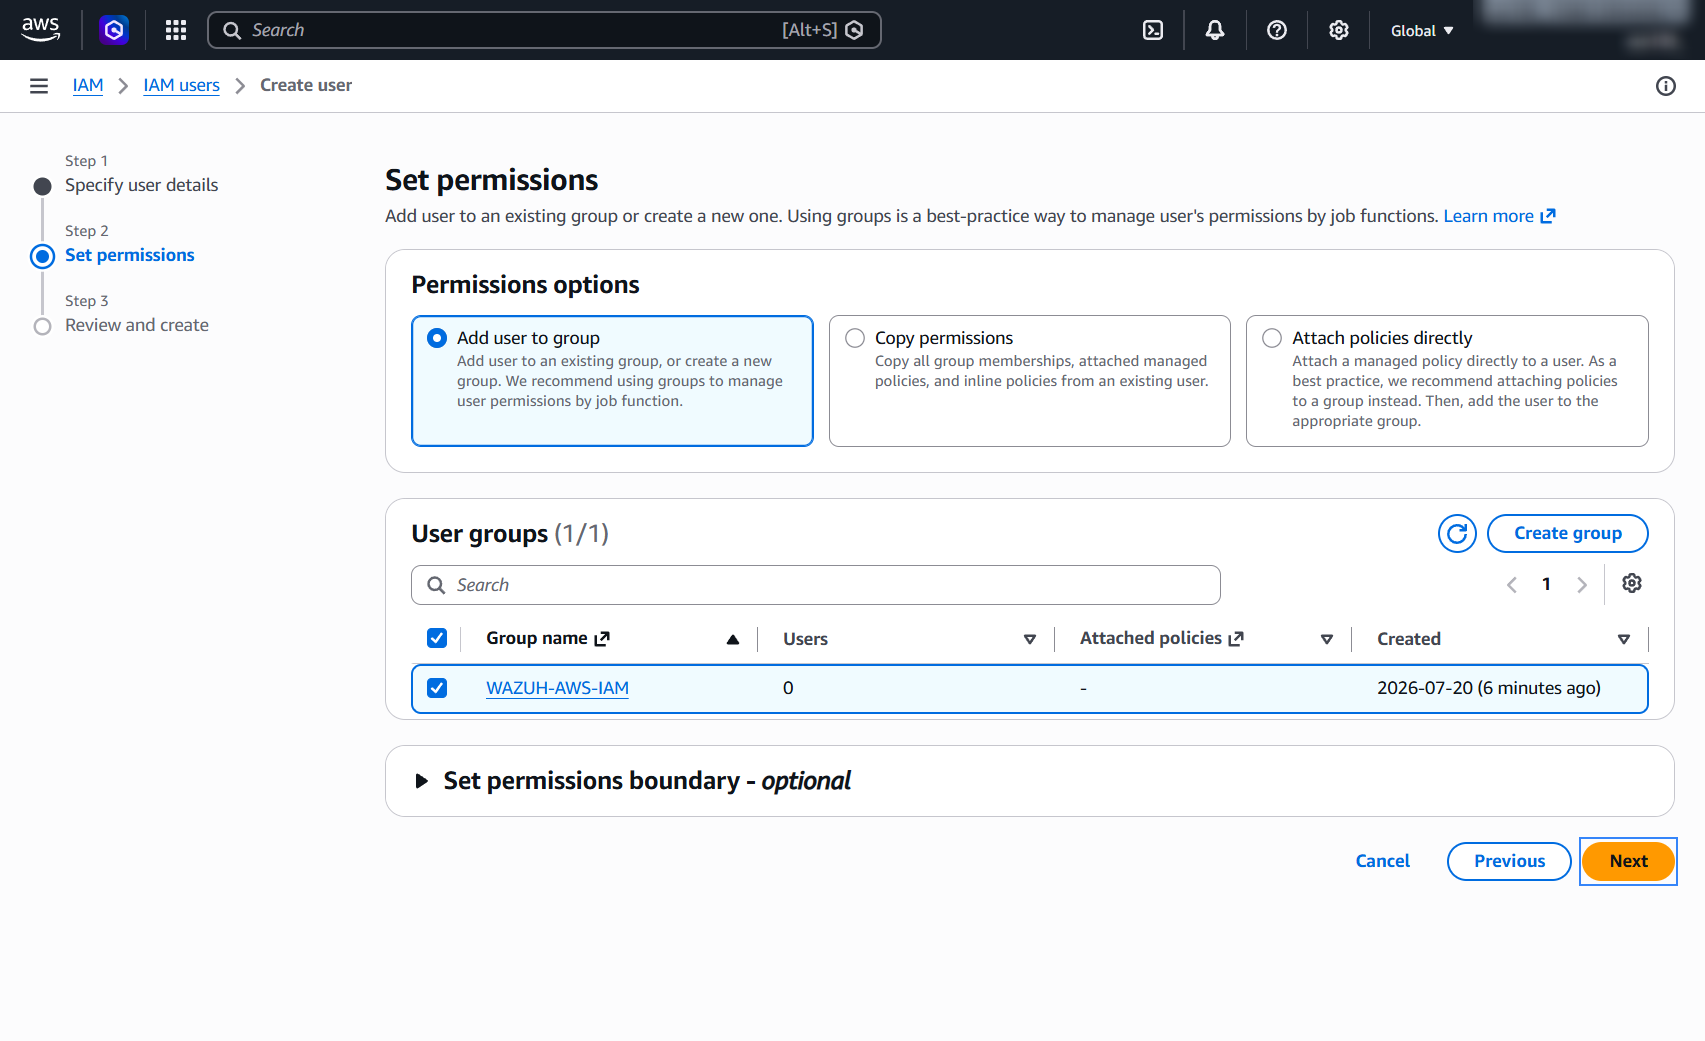Image resolution: width=1705 pixels, height=1041 pixels.
Task: Click the Previous button
Action: (x=1509, y=861)
